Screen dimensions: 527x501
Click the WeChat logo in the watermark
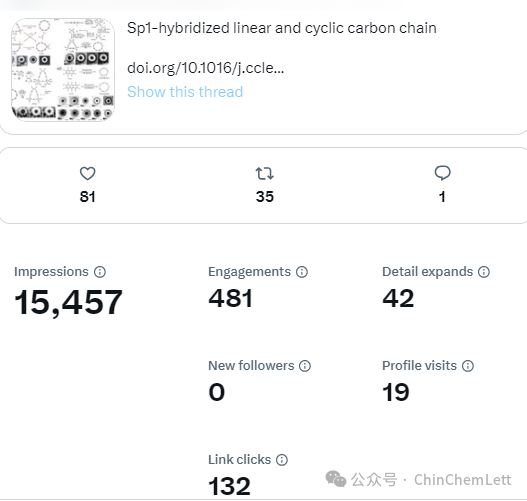(x=335, y=478)
